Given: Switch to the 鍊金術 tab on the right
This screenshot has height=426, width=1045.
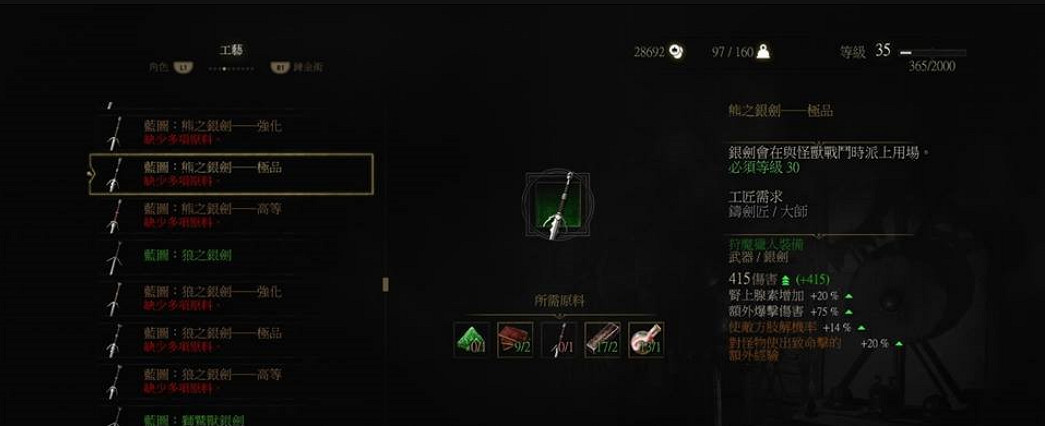Looking at the screenshot, I should point(297,67).
